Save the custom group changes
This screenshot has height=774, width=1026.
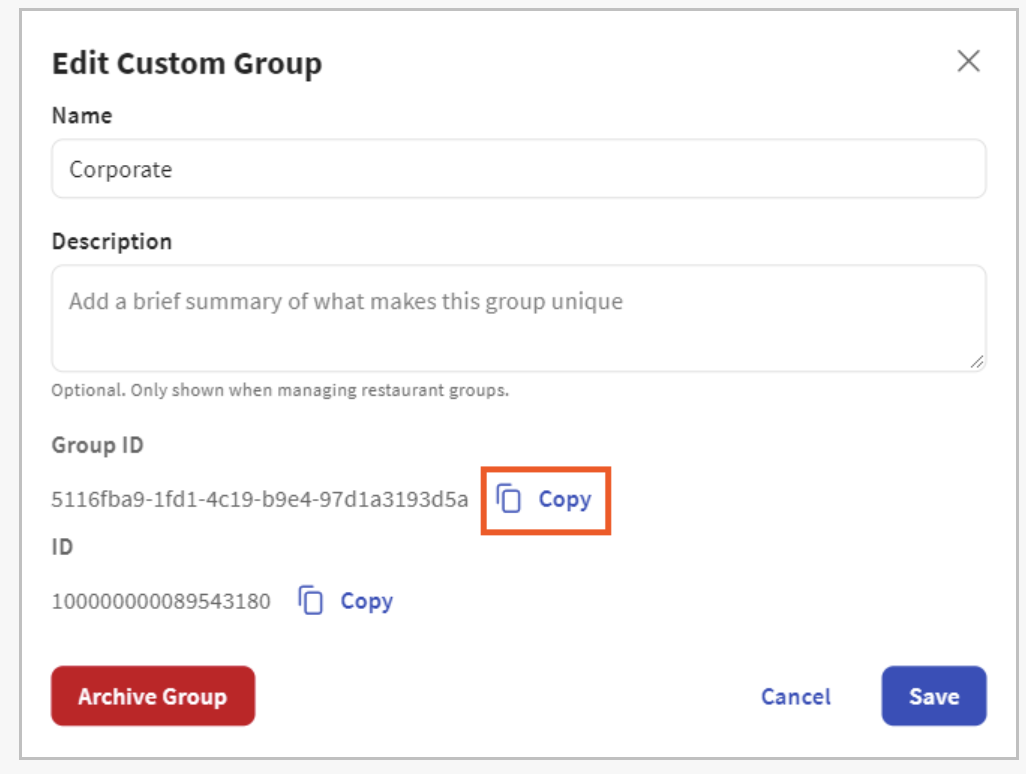coord(933,696)
